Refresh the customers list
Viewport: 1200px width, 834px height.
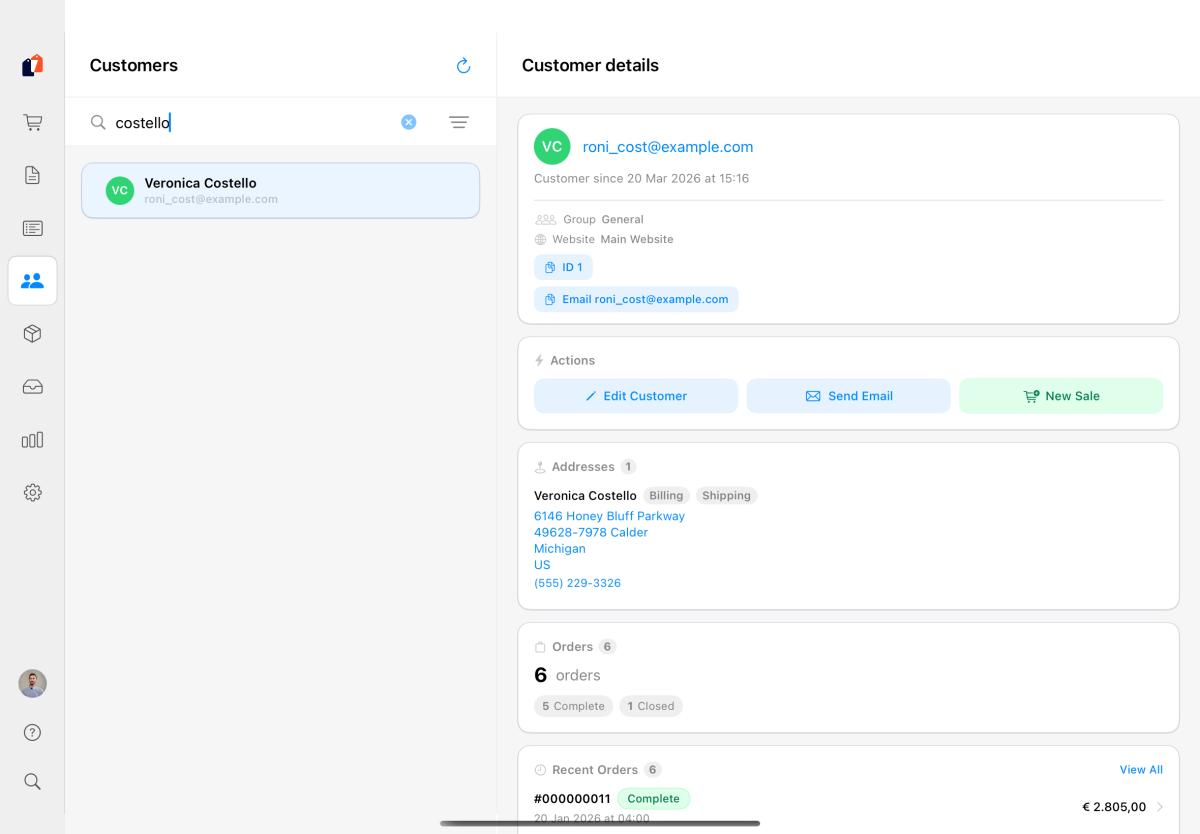(x=463, y=66)
